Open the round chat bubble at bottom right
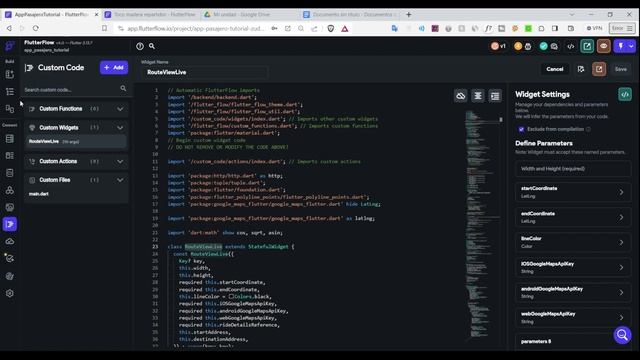 (622, 335)
